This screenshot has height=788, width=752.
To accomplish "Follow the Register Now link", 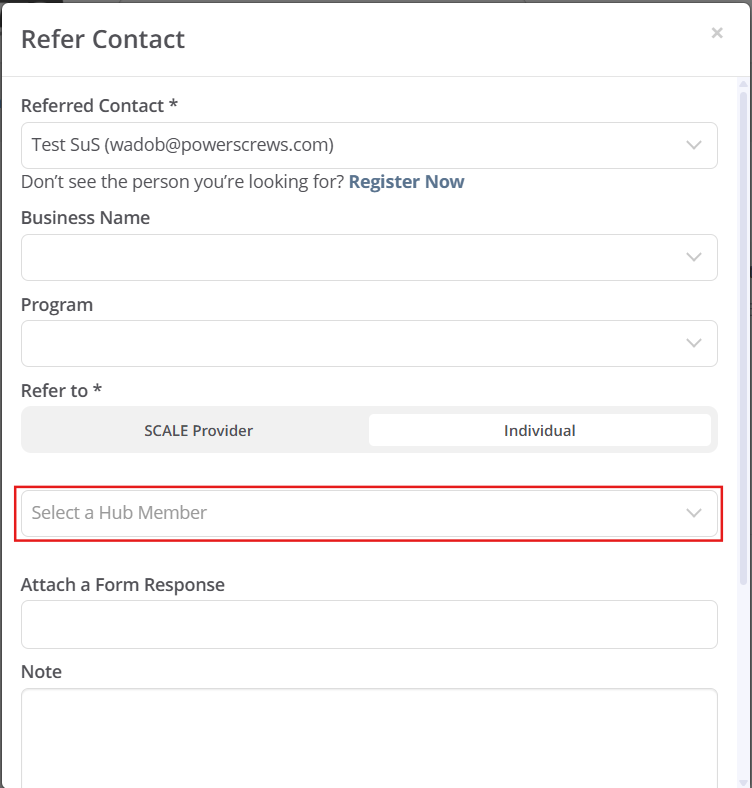I will 406,181.
